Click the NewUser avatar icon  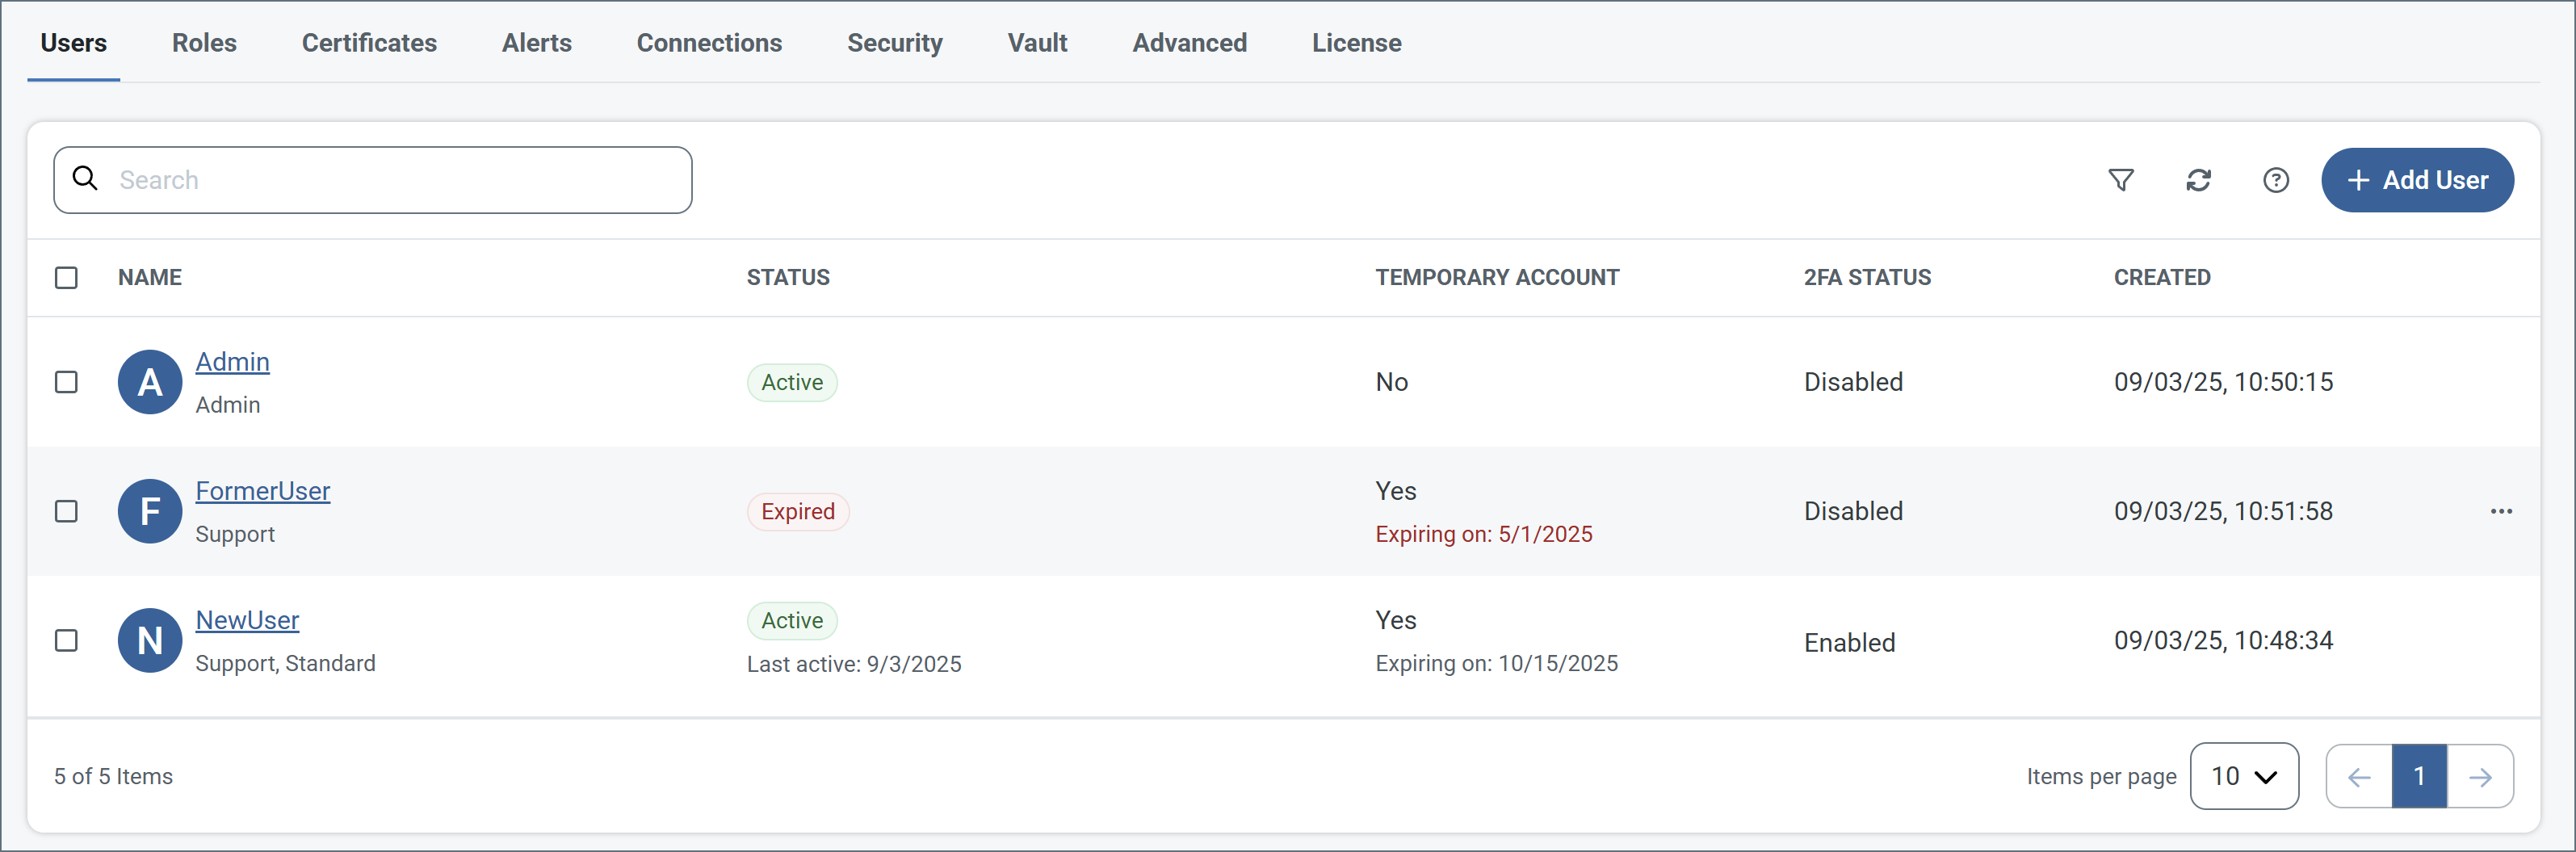(x=150, y=640)
